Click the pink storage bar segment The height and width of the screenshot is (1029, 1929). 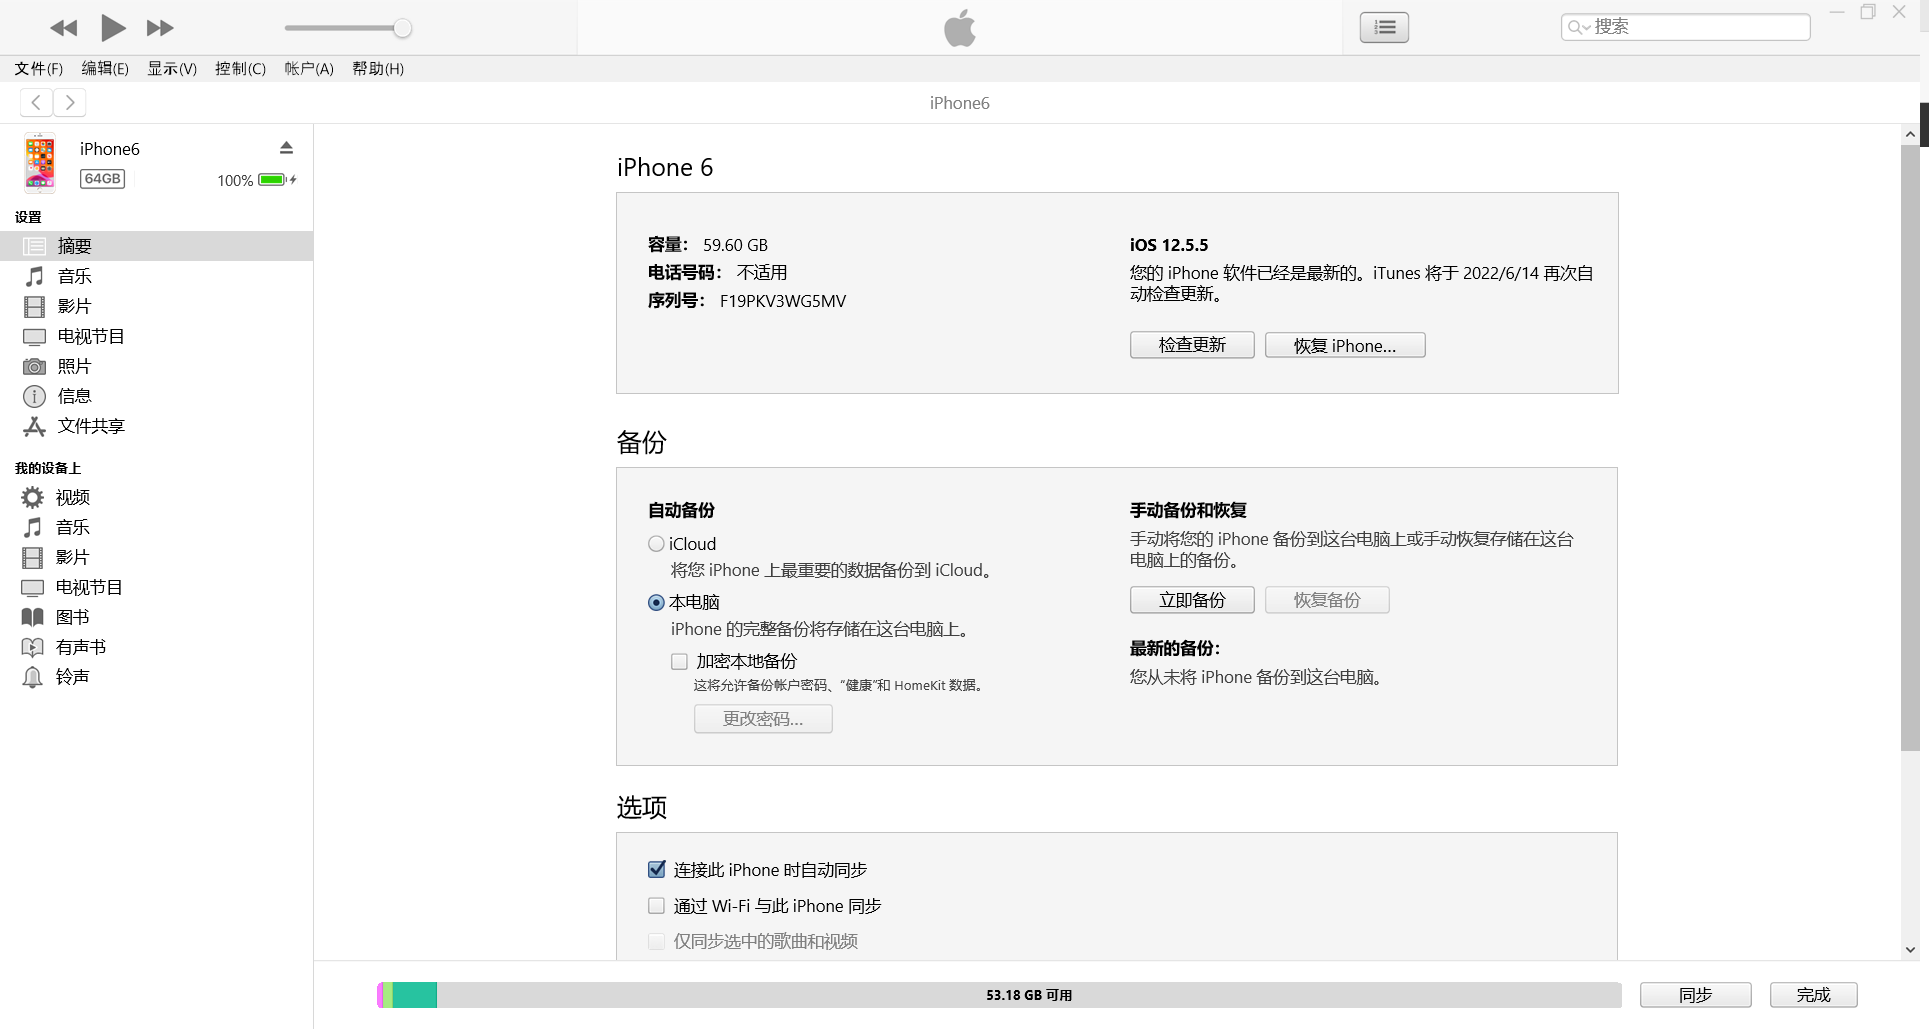click(380, 995)
